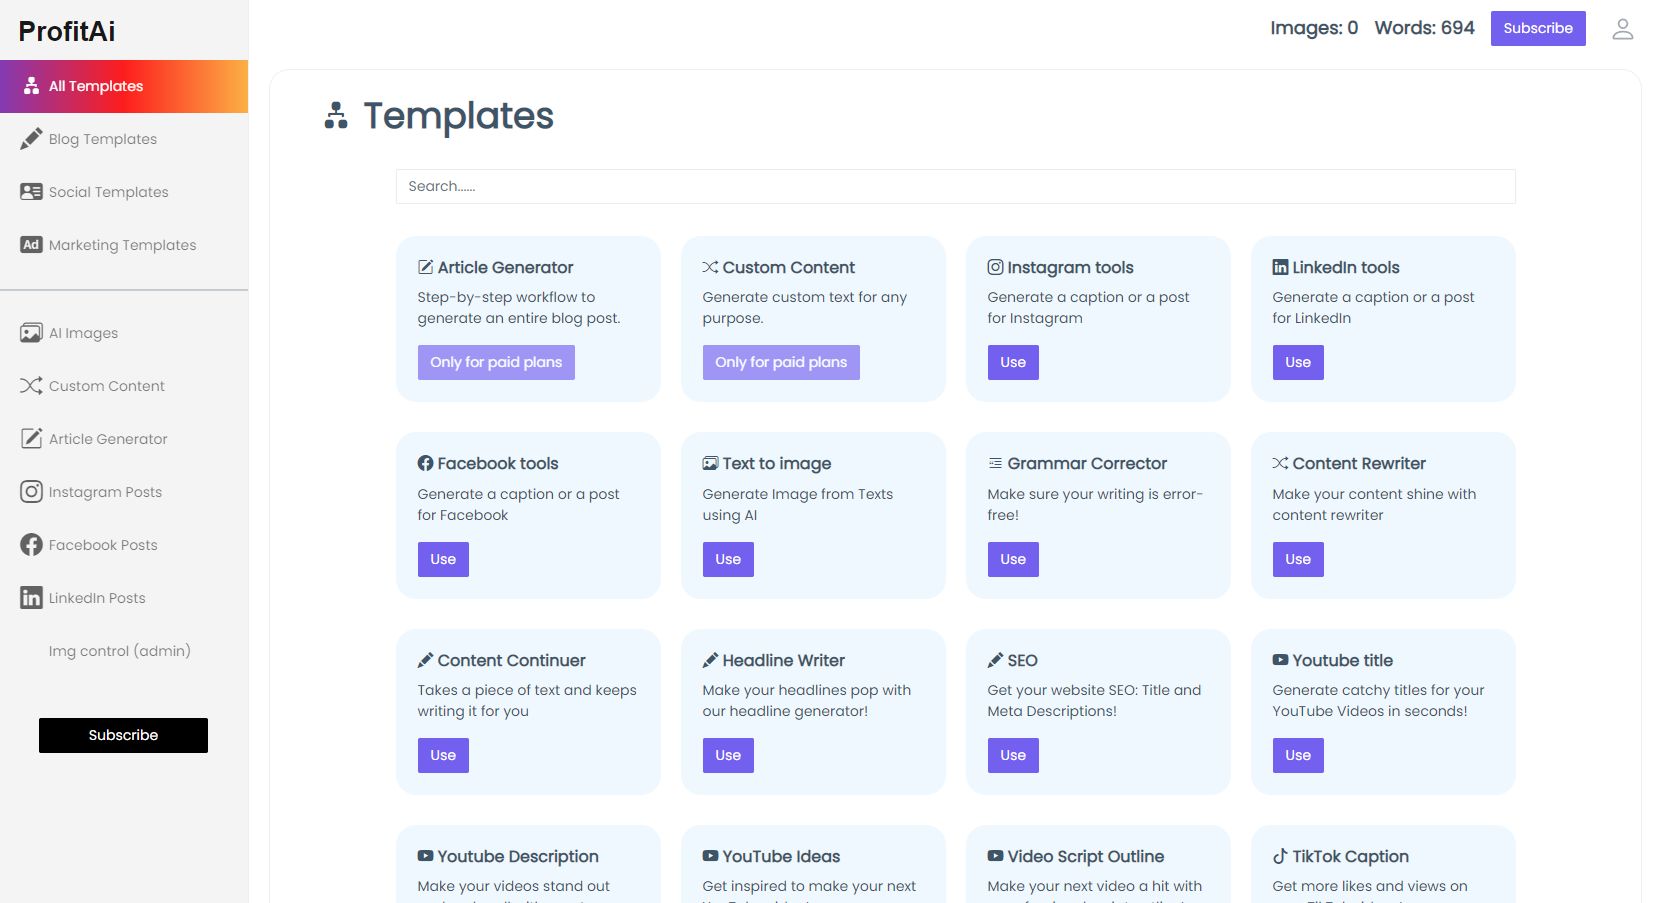The width and height of the screenshot is (1660, 903).
Task: Use the Instagram tools template
Action: coord(1013,362)
